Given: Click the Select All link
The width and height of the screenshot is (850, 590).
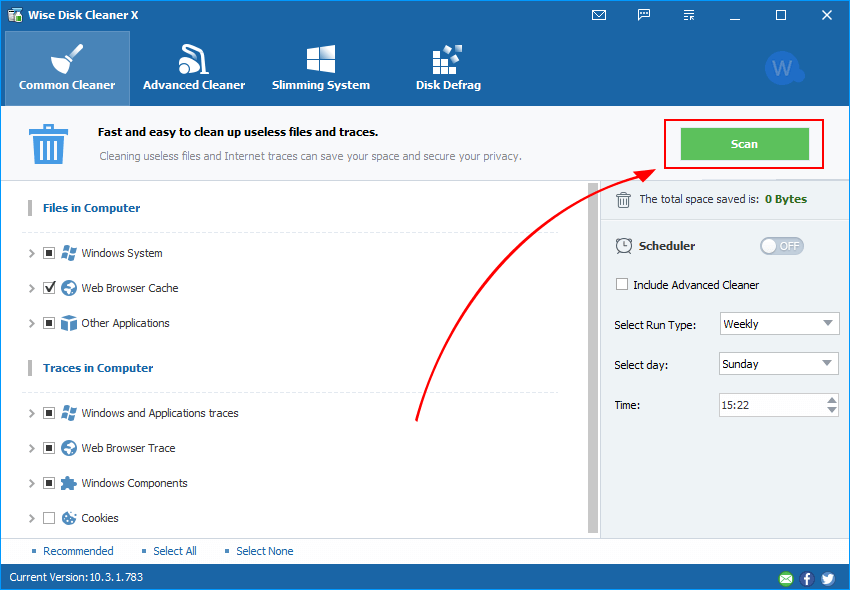Looking at the screenshot, I should (174, 551).
